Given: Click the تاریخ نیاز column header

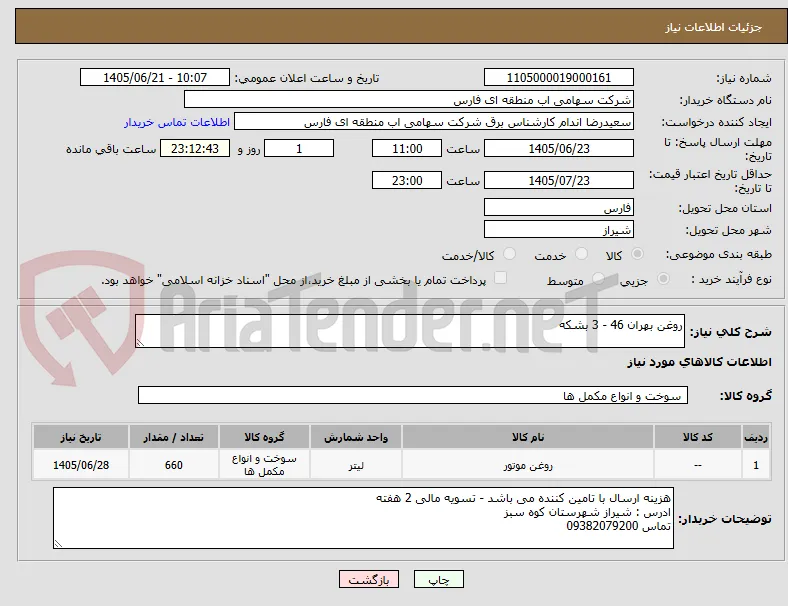Looking at the screenshot, I should [x=81, y=437].
